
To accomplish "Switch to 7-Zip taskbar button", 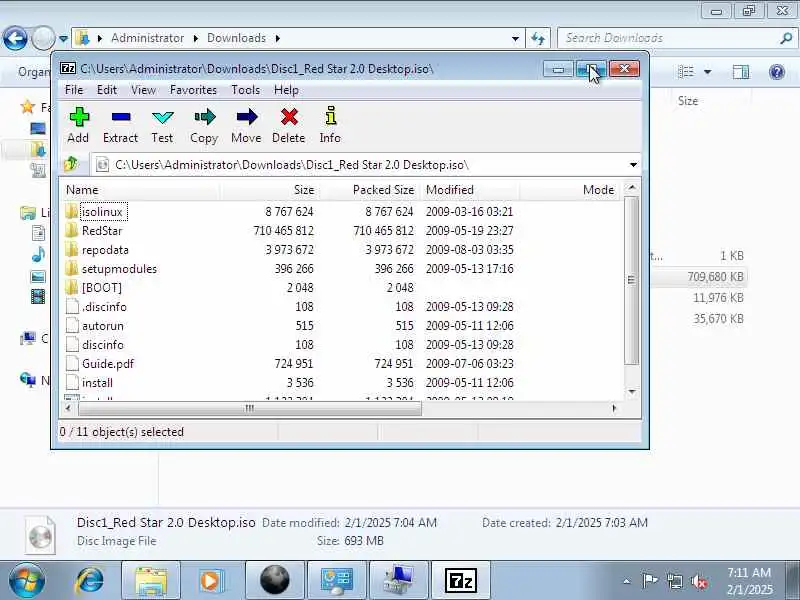I will coord(461,581).
